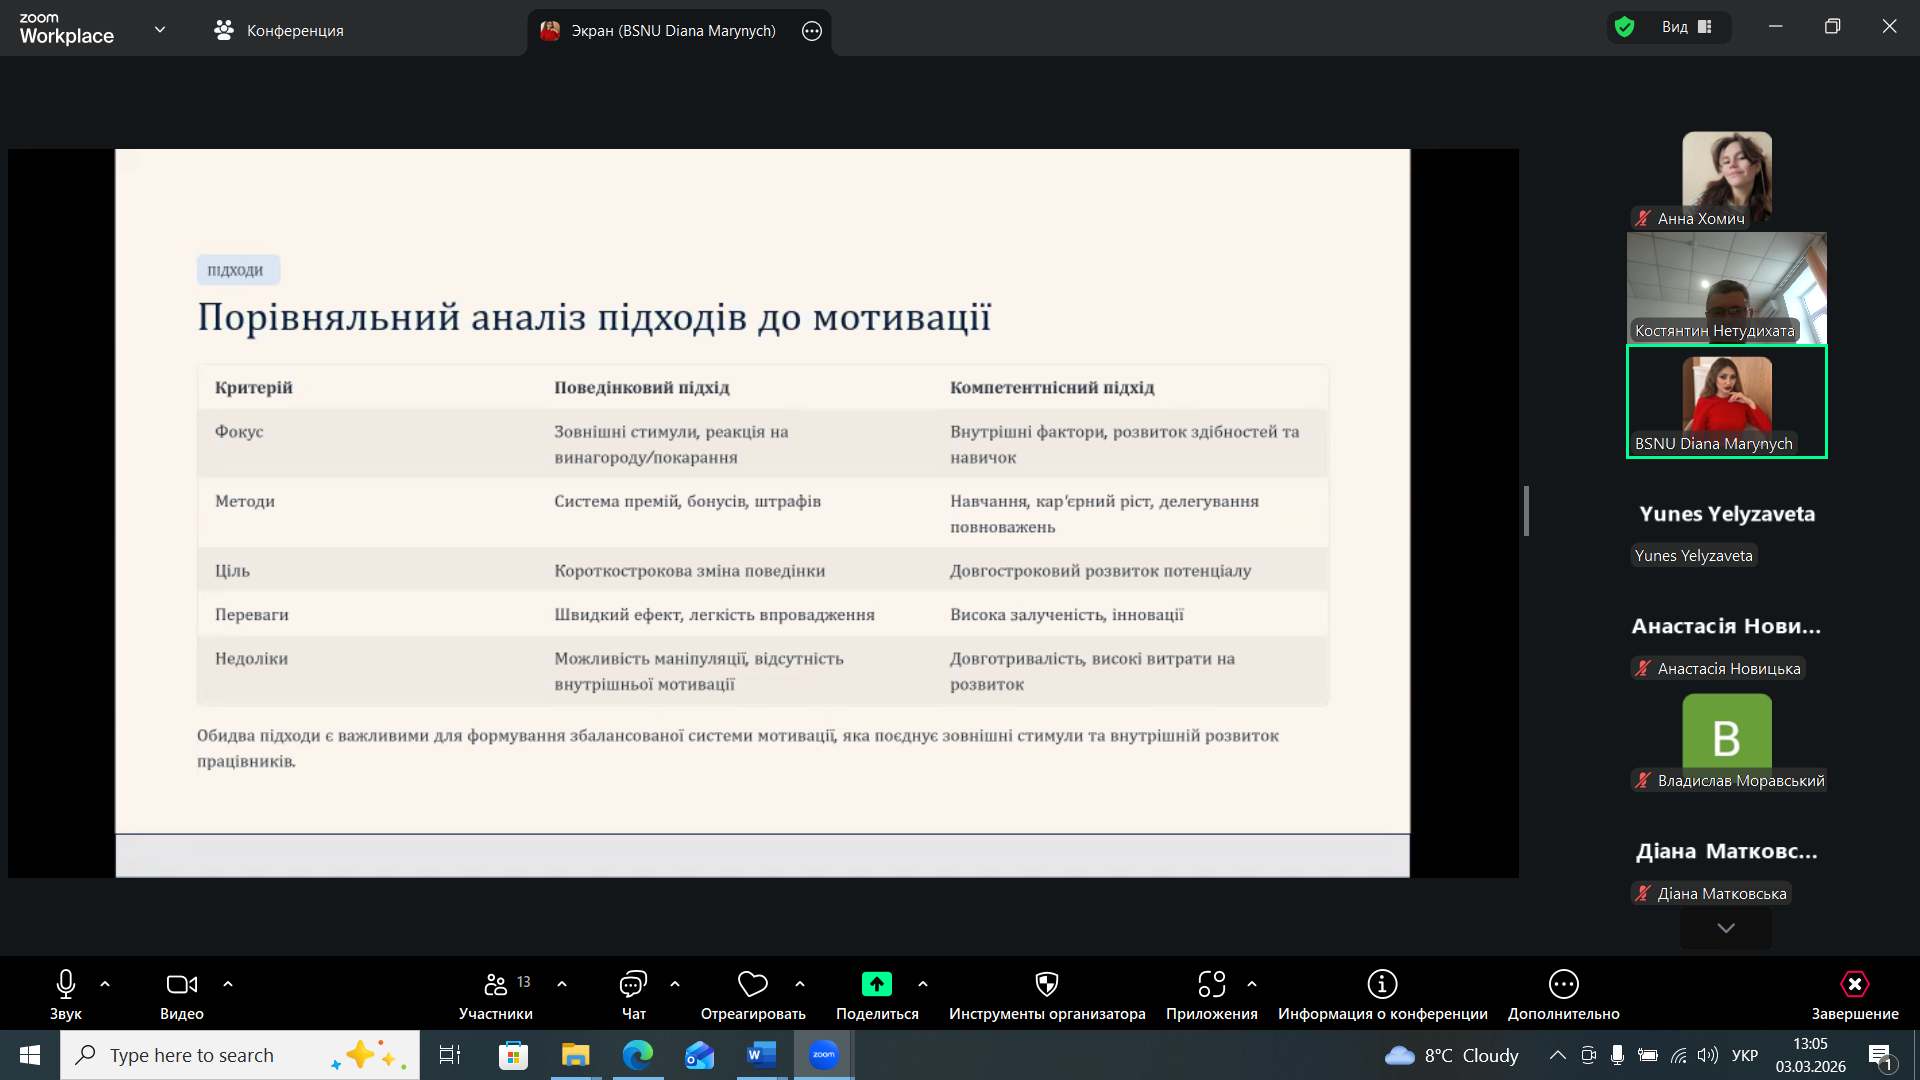Click the Завершение end meeting button

tap(1854, 985)
